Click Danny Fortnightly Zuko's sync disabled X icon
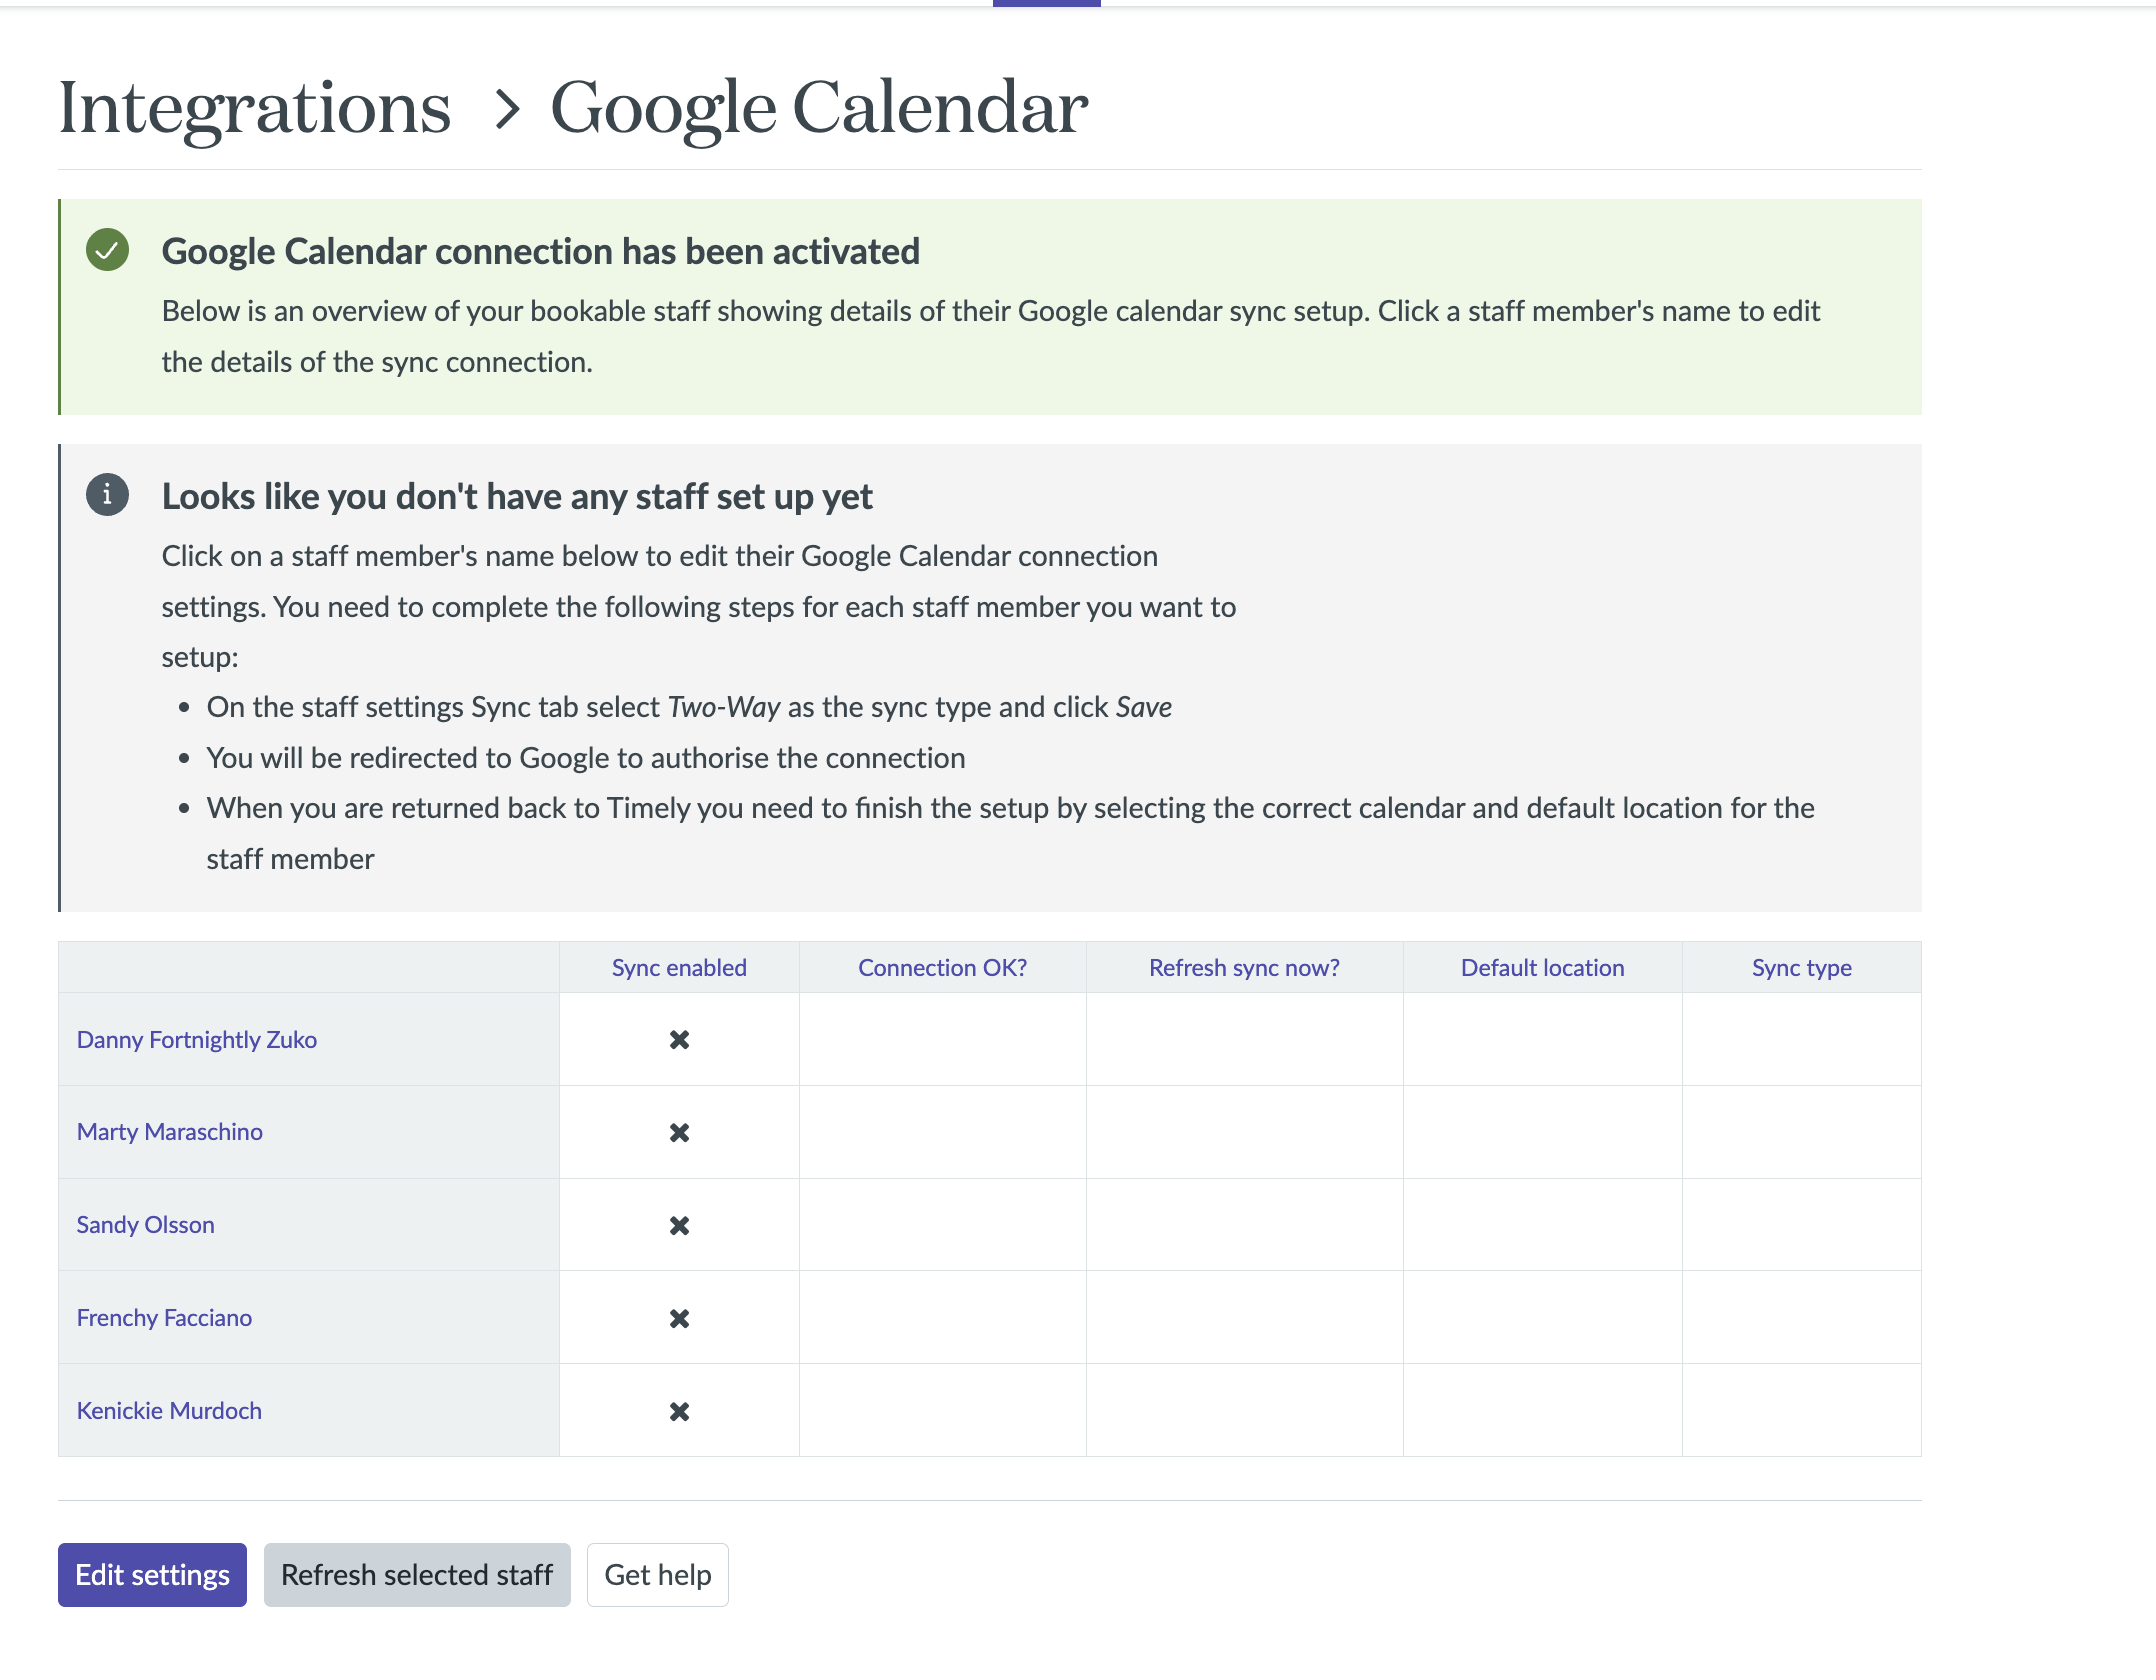This screenshot has height=1680, width=2156. tap(679, 1040)
